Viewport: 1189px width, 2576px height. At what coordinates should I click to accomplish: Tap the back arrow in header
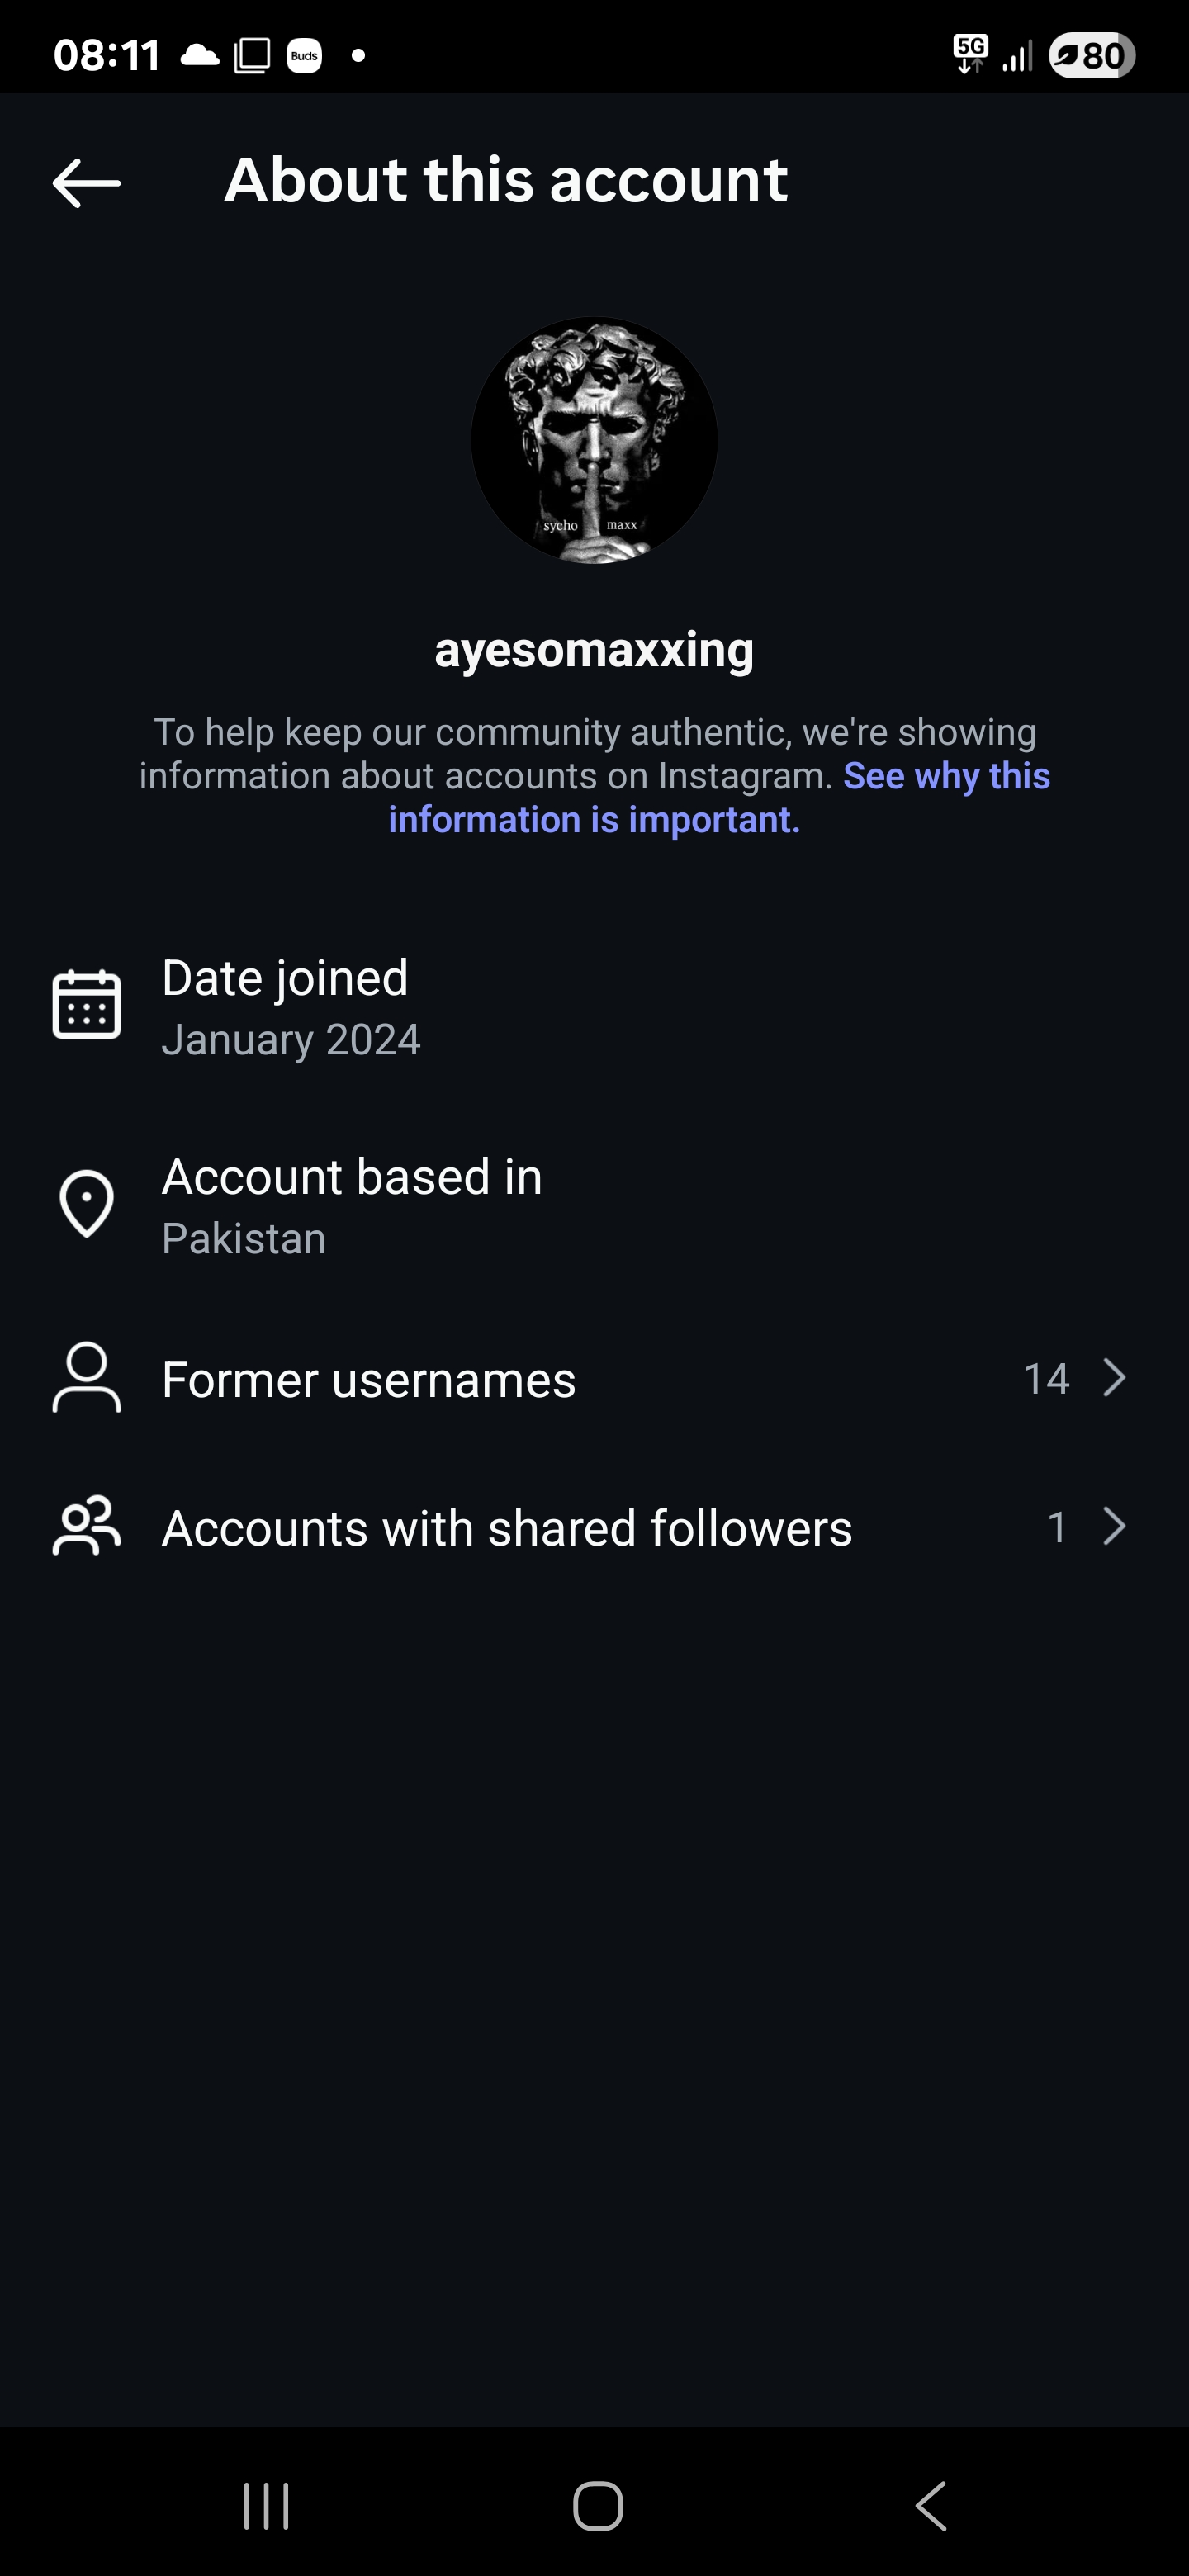pyautogui.click(x=86, y=183)
